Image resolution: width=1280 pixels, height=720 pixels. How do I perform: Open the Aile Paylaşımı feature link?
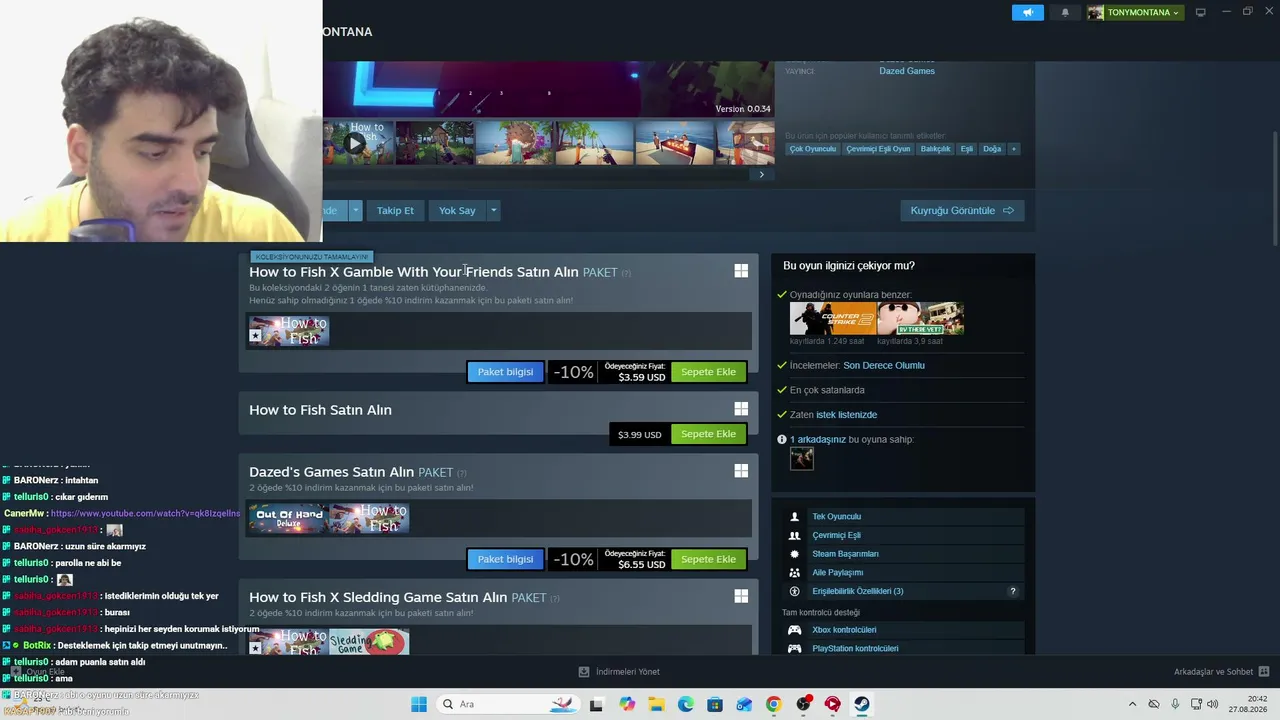(837, 573)
